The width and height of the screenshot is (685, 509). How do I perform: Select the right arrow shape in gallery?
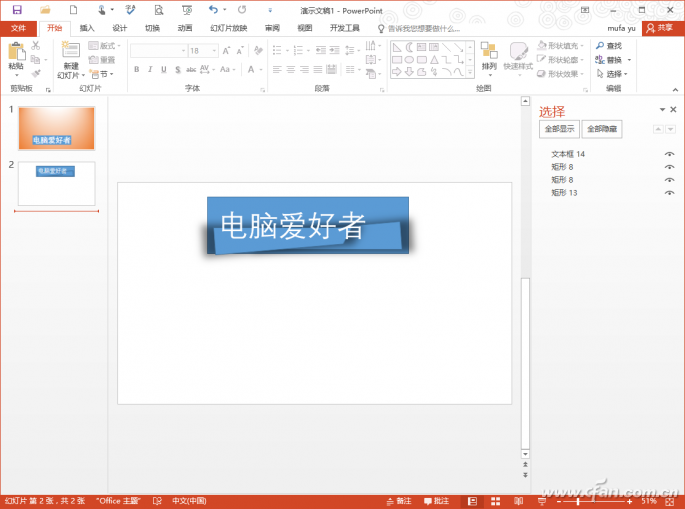click(x=397, y=72)
